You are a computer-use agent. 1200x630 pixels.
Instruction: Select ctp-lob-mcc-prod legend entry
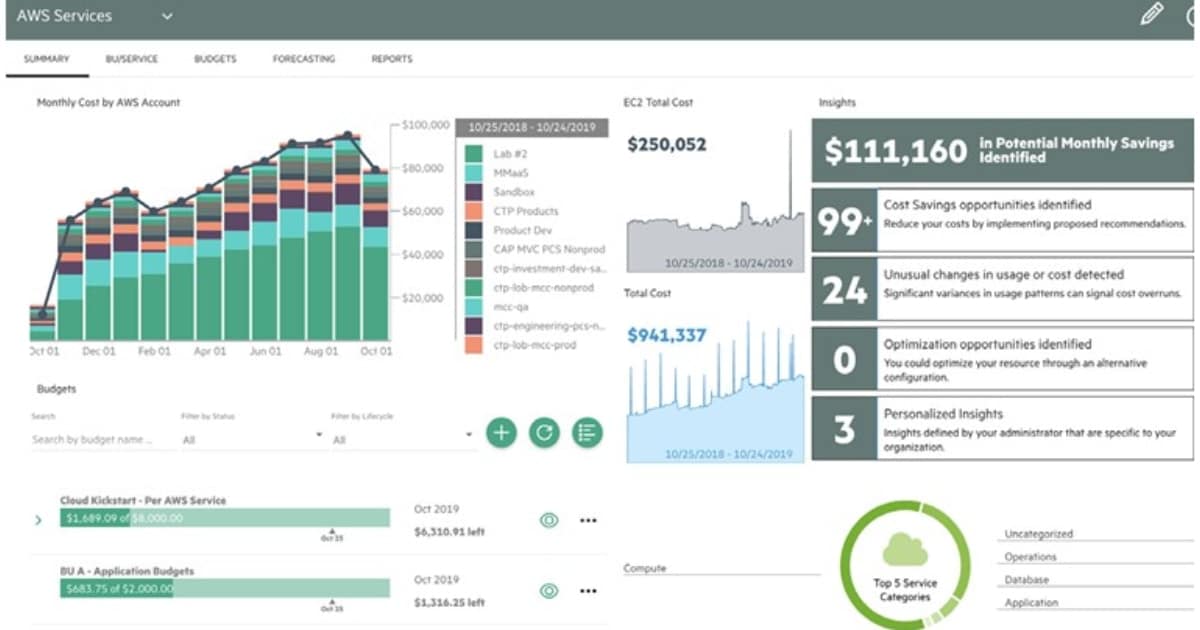click(536, 345)
